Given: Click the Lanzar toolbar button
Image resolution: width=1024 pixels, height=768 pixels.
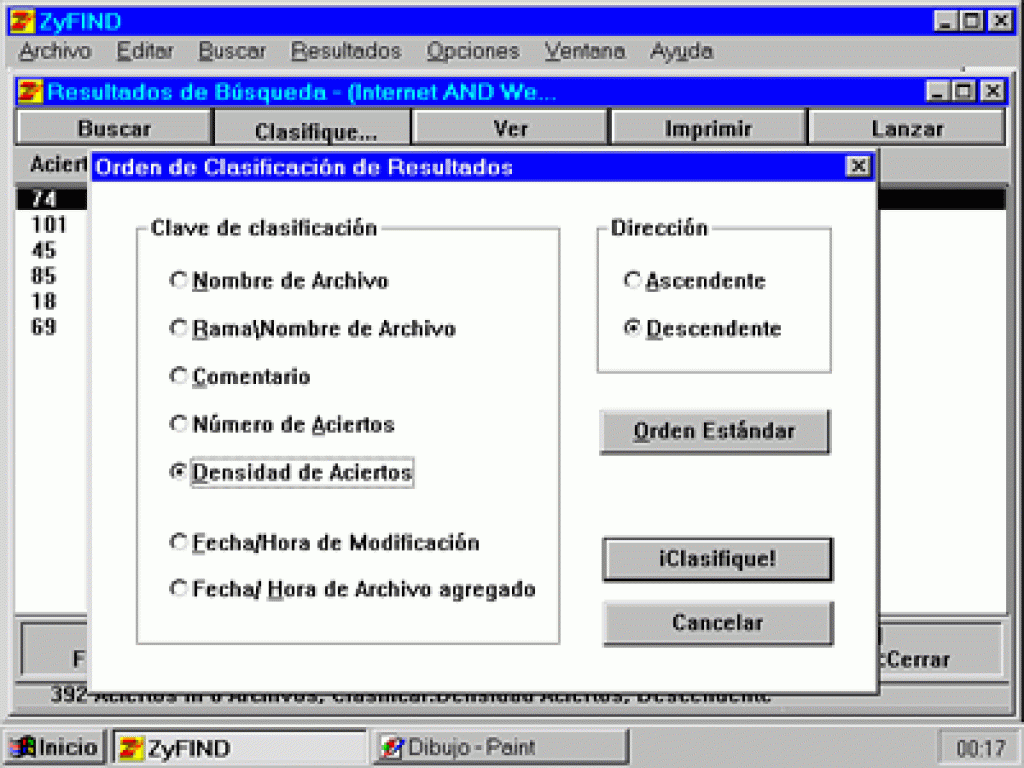Looking at the screenshot, I should [906, 129].
